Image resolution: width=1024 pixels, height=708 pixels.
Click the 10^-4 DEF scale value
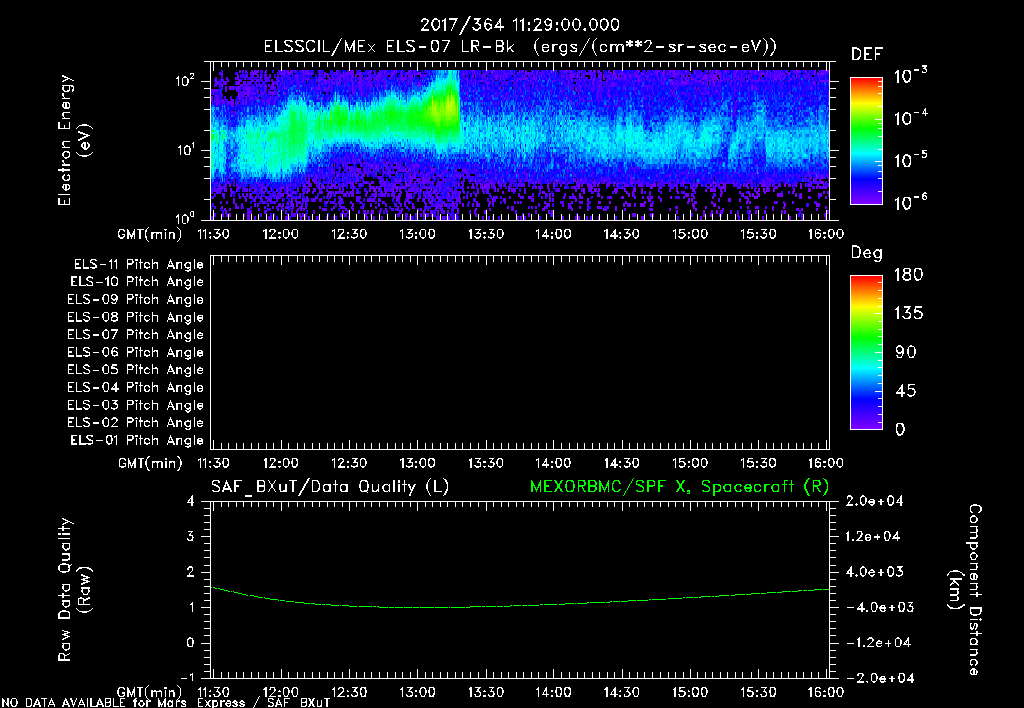point(910,118)
